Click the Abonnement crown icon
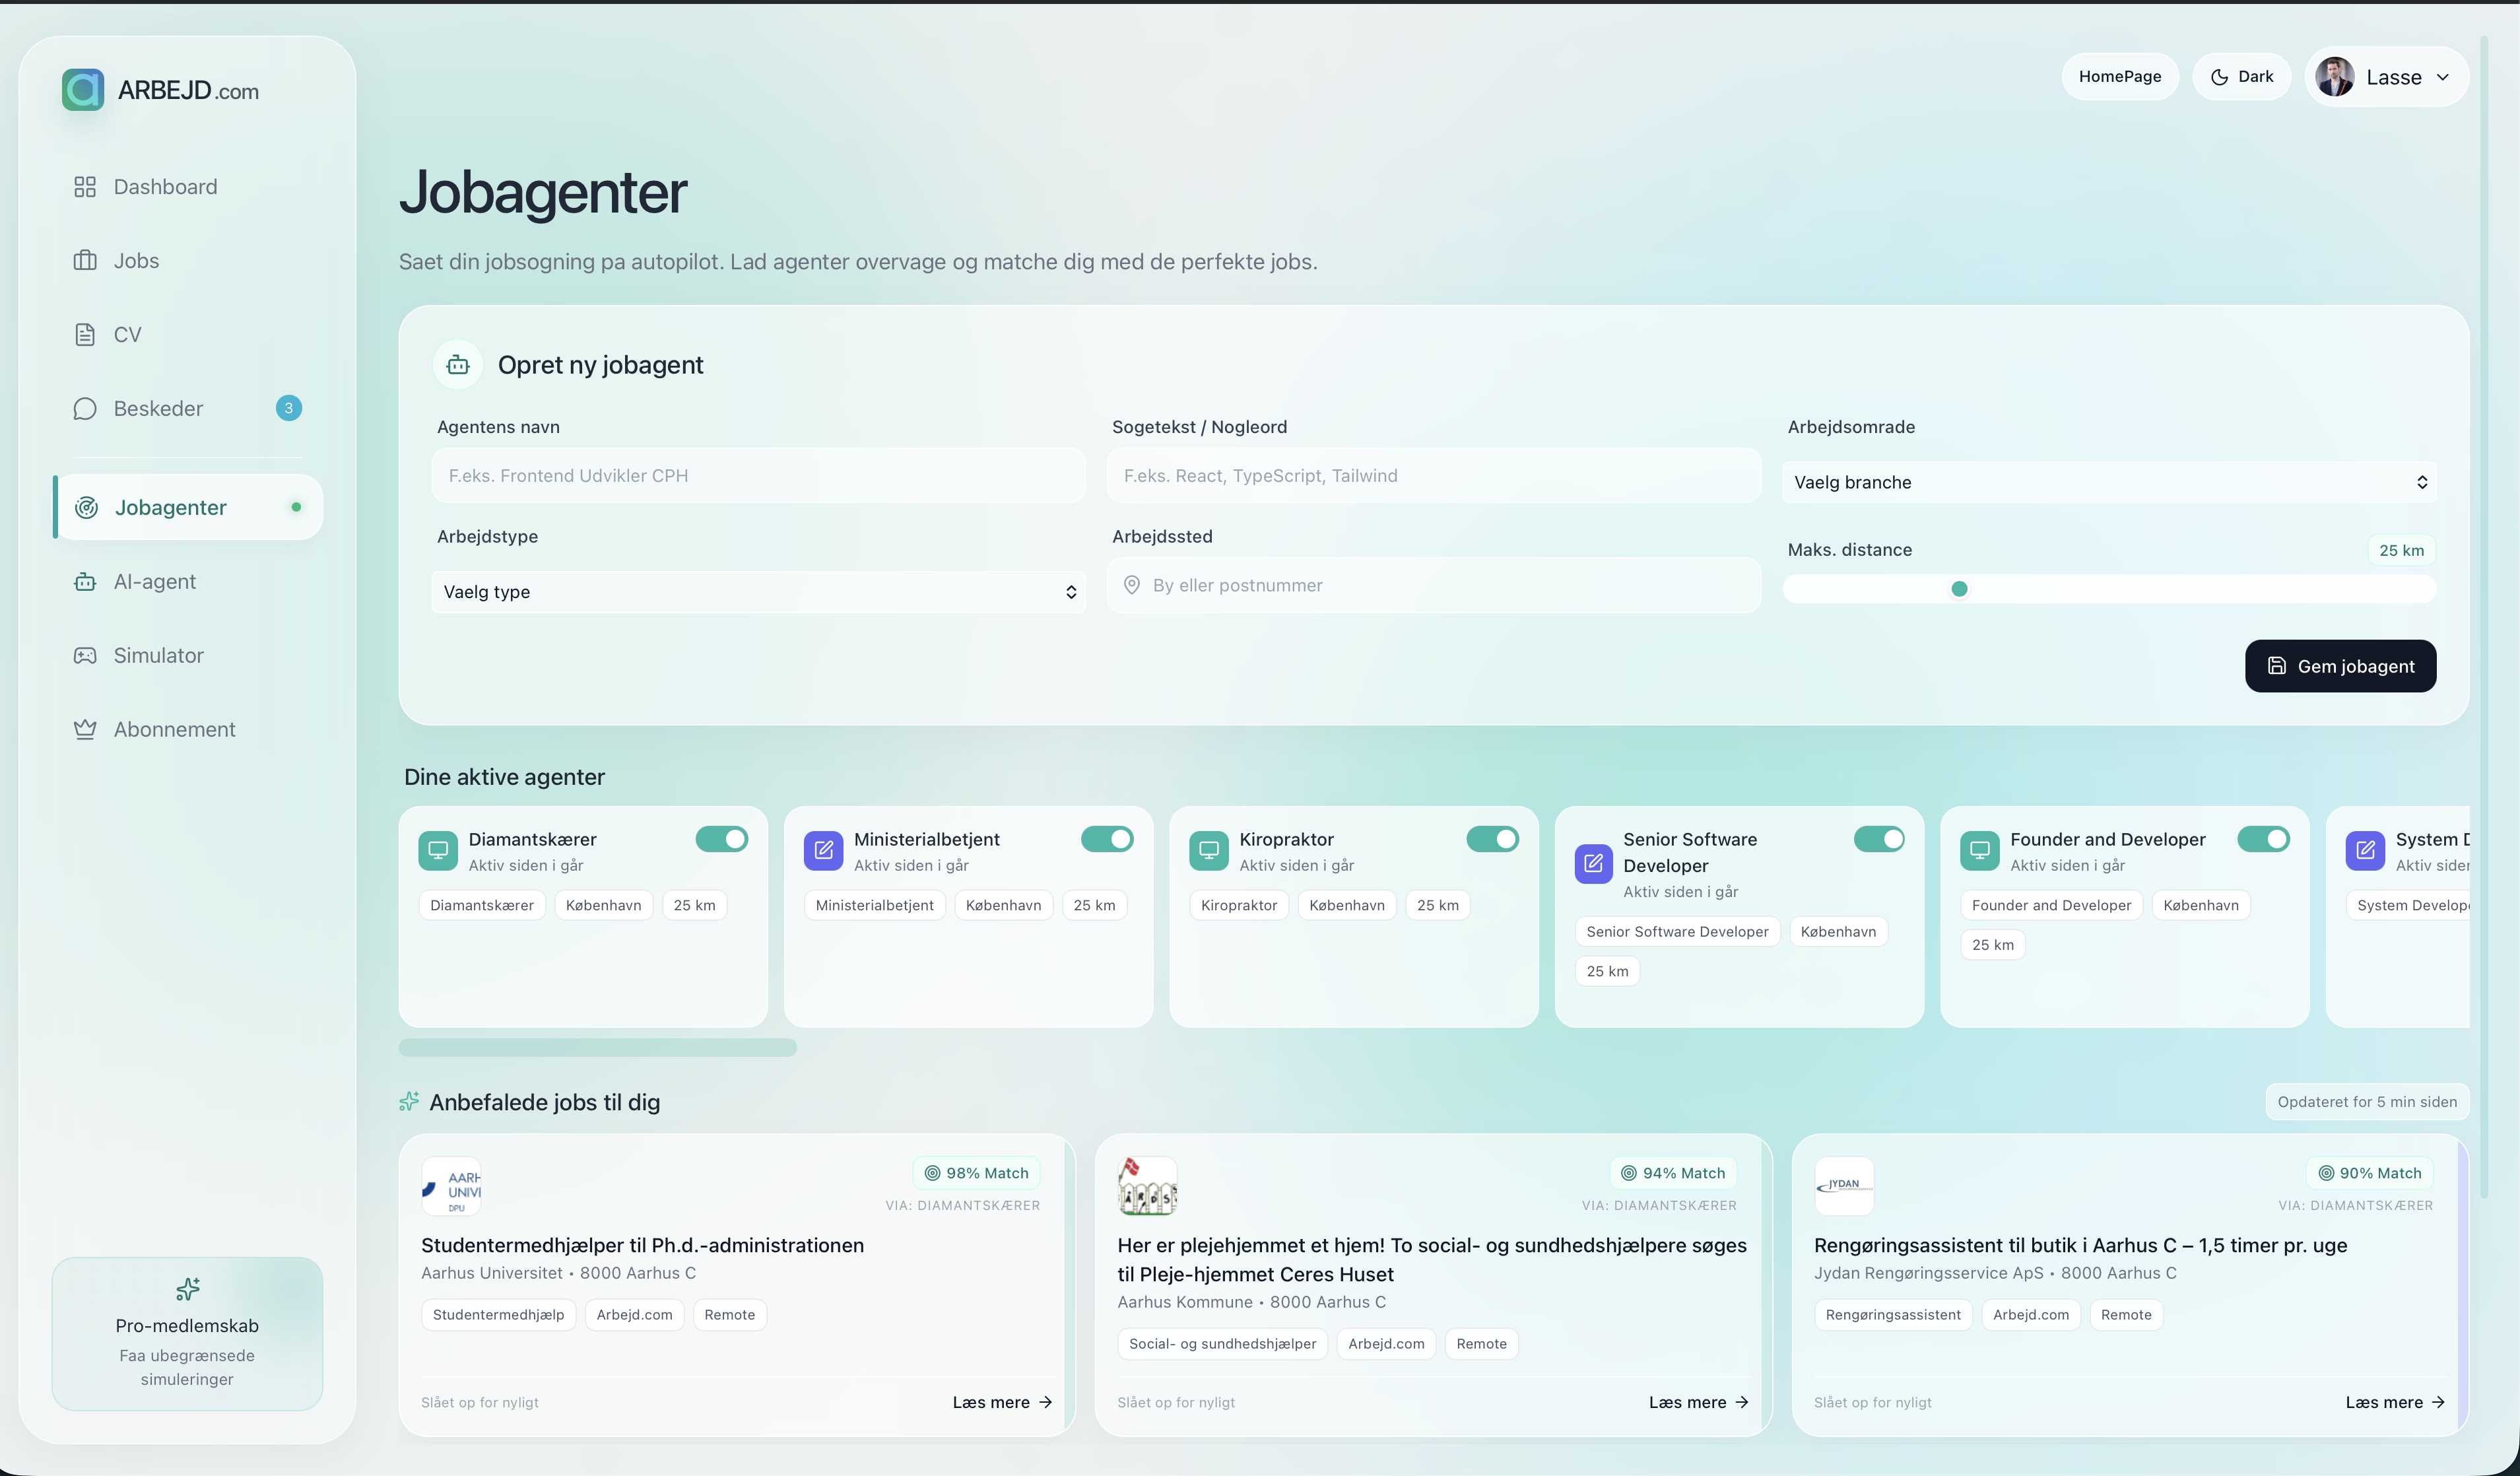Screen dimensions: 2520x1476 [x=85, y=729]
